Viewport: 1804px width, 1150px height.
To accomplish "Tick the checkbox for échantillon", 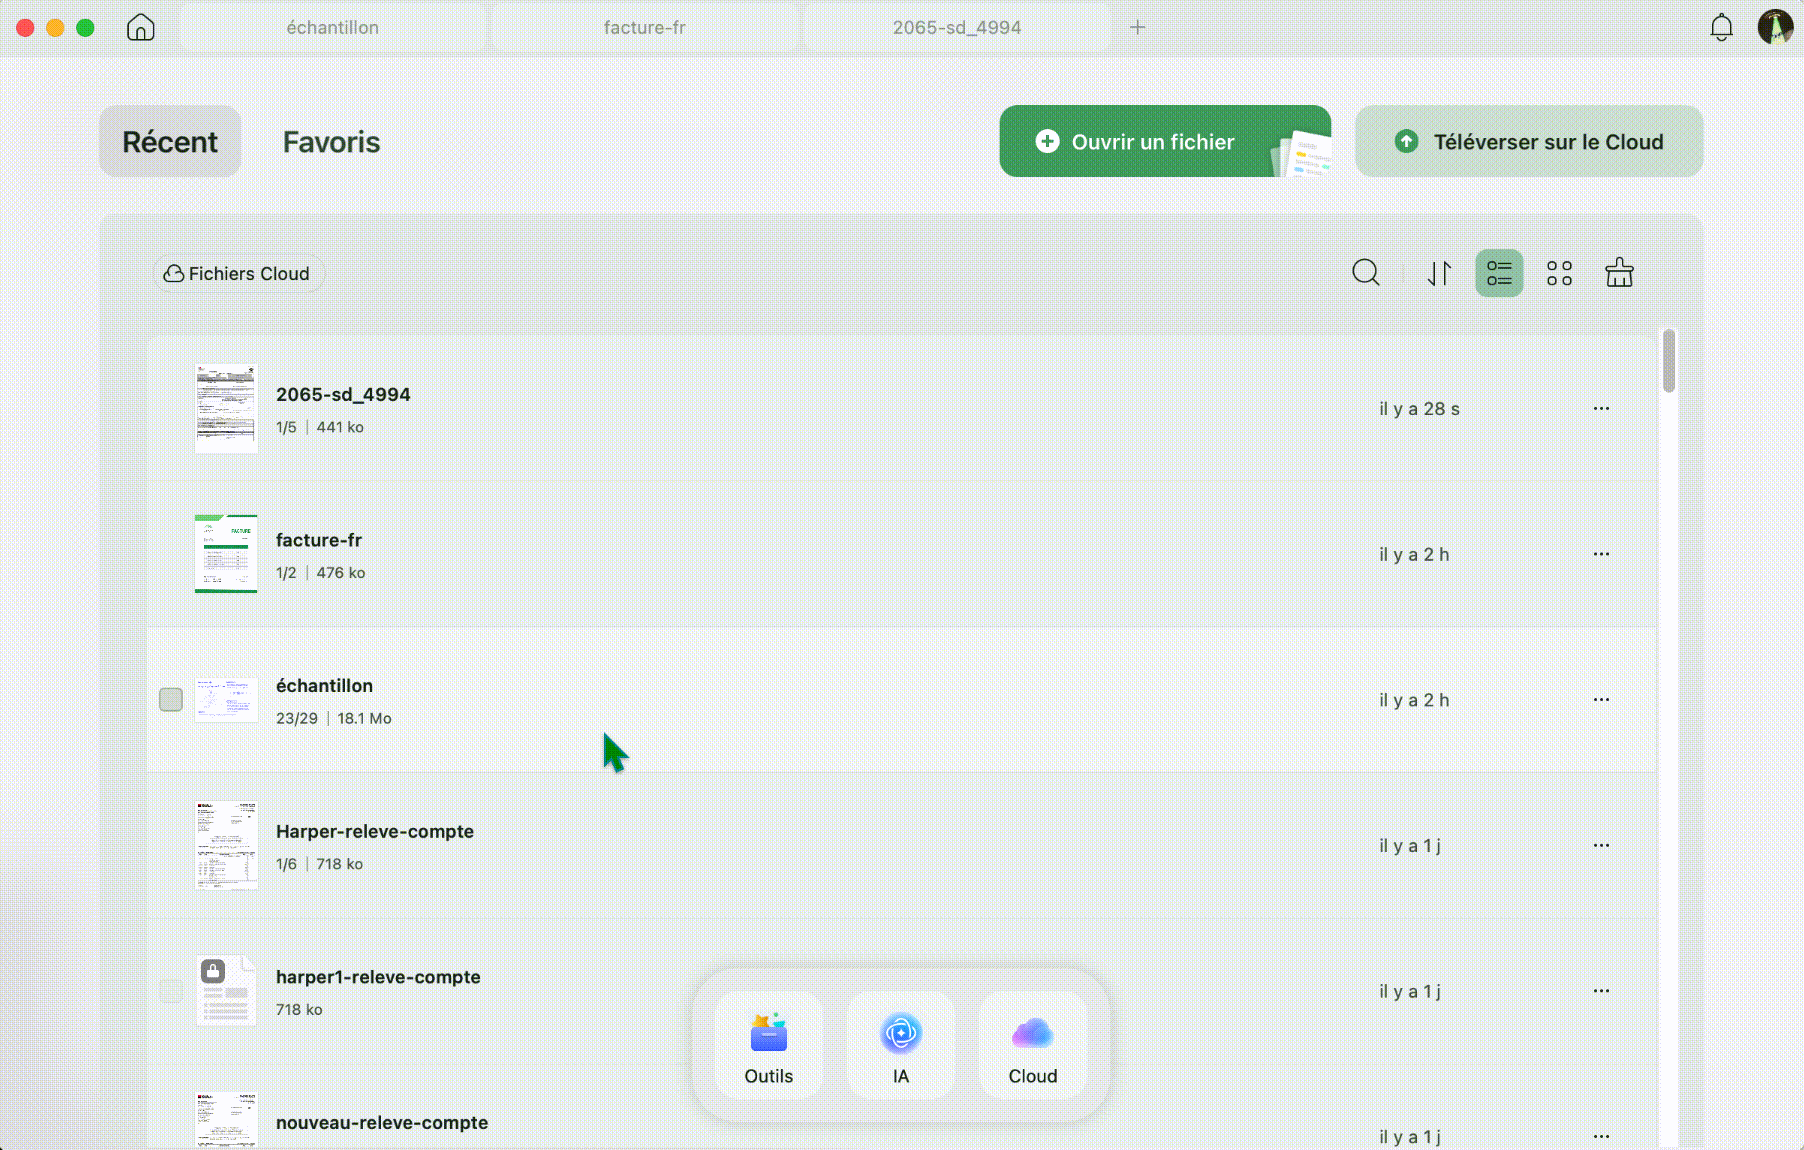I will (x=171, y=699).
